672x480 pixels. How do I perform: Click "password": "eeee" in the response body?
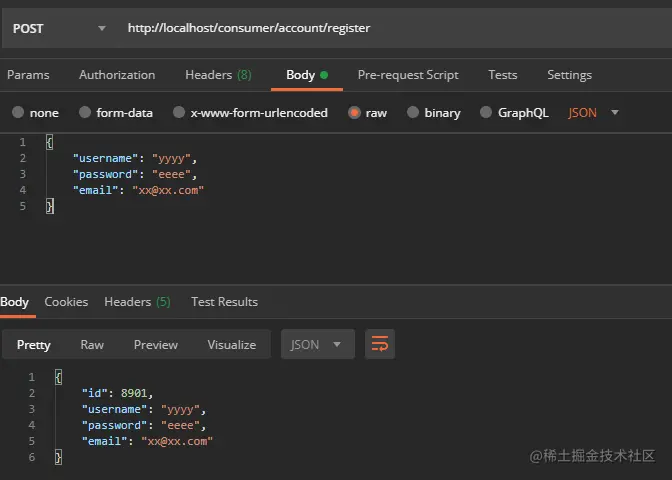click(144, 425)
